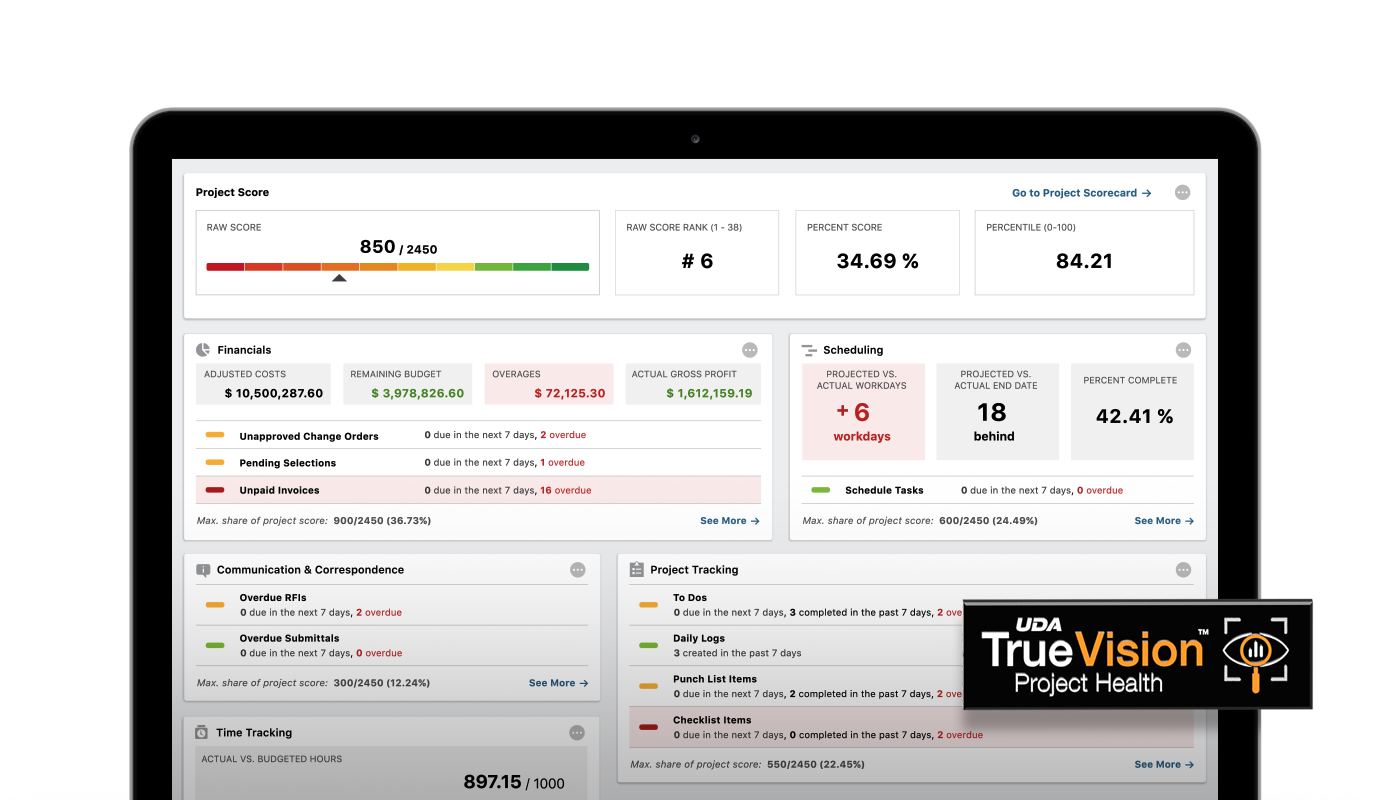
Task: Select the Unpaid Invoices row
Action: [x=478, y=491]
